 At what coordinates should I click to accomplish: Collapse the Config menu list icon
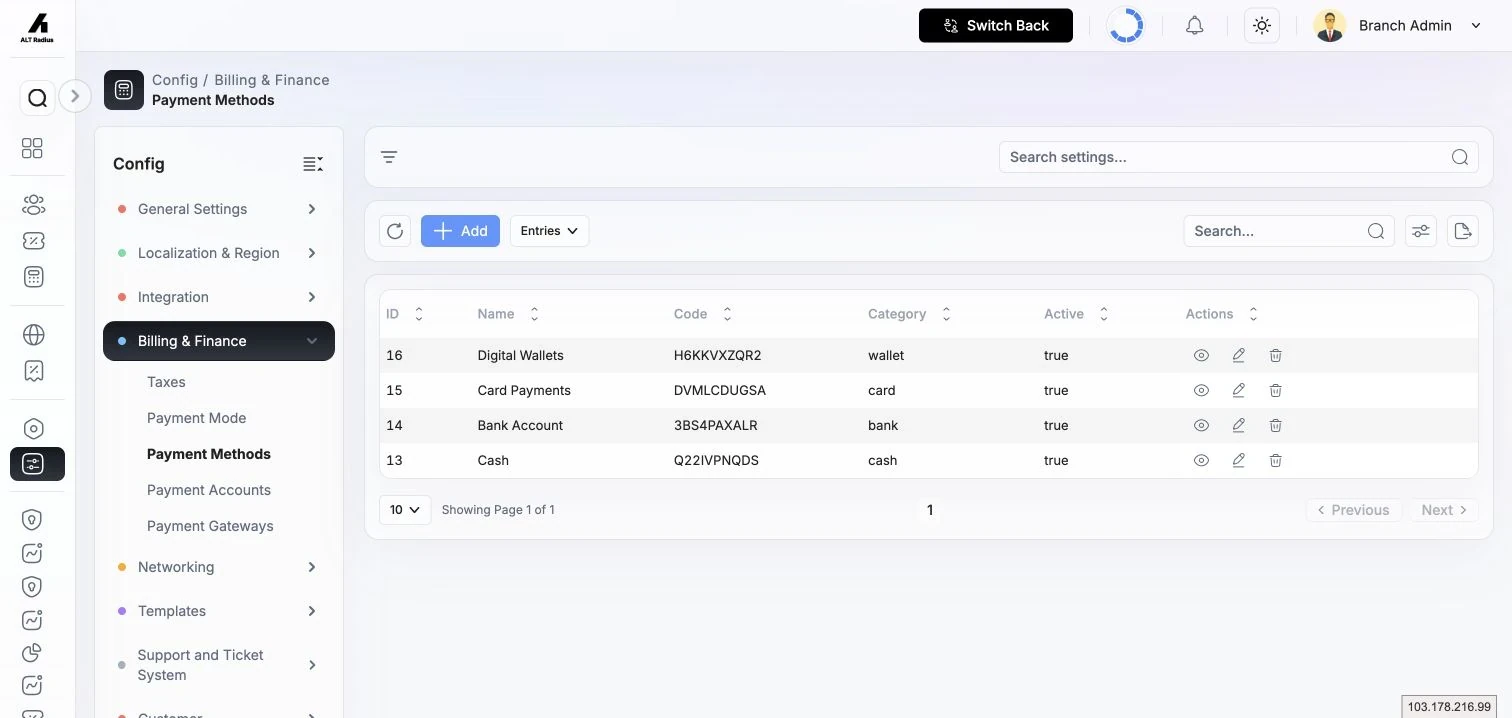point(313,164)
